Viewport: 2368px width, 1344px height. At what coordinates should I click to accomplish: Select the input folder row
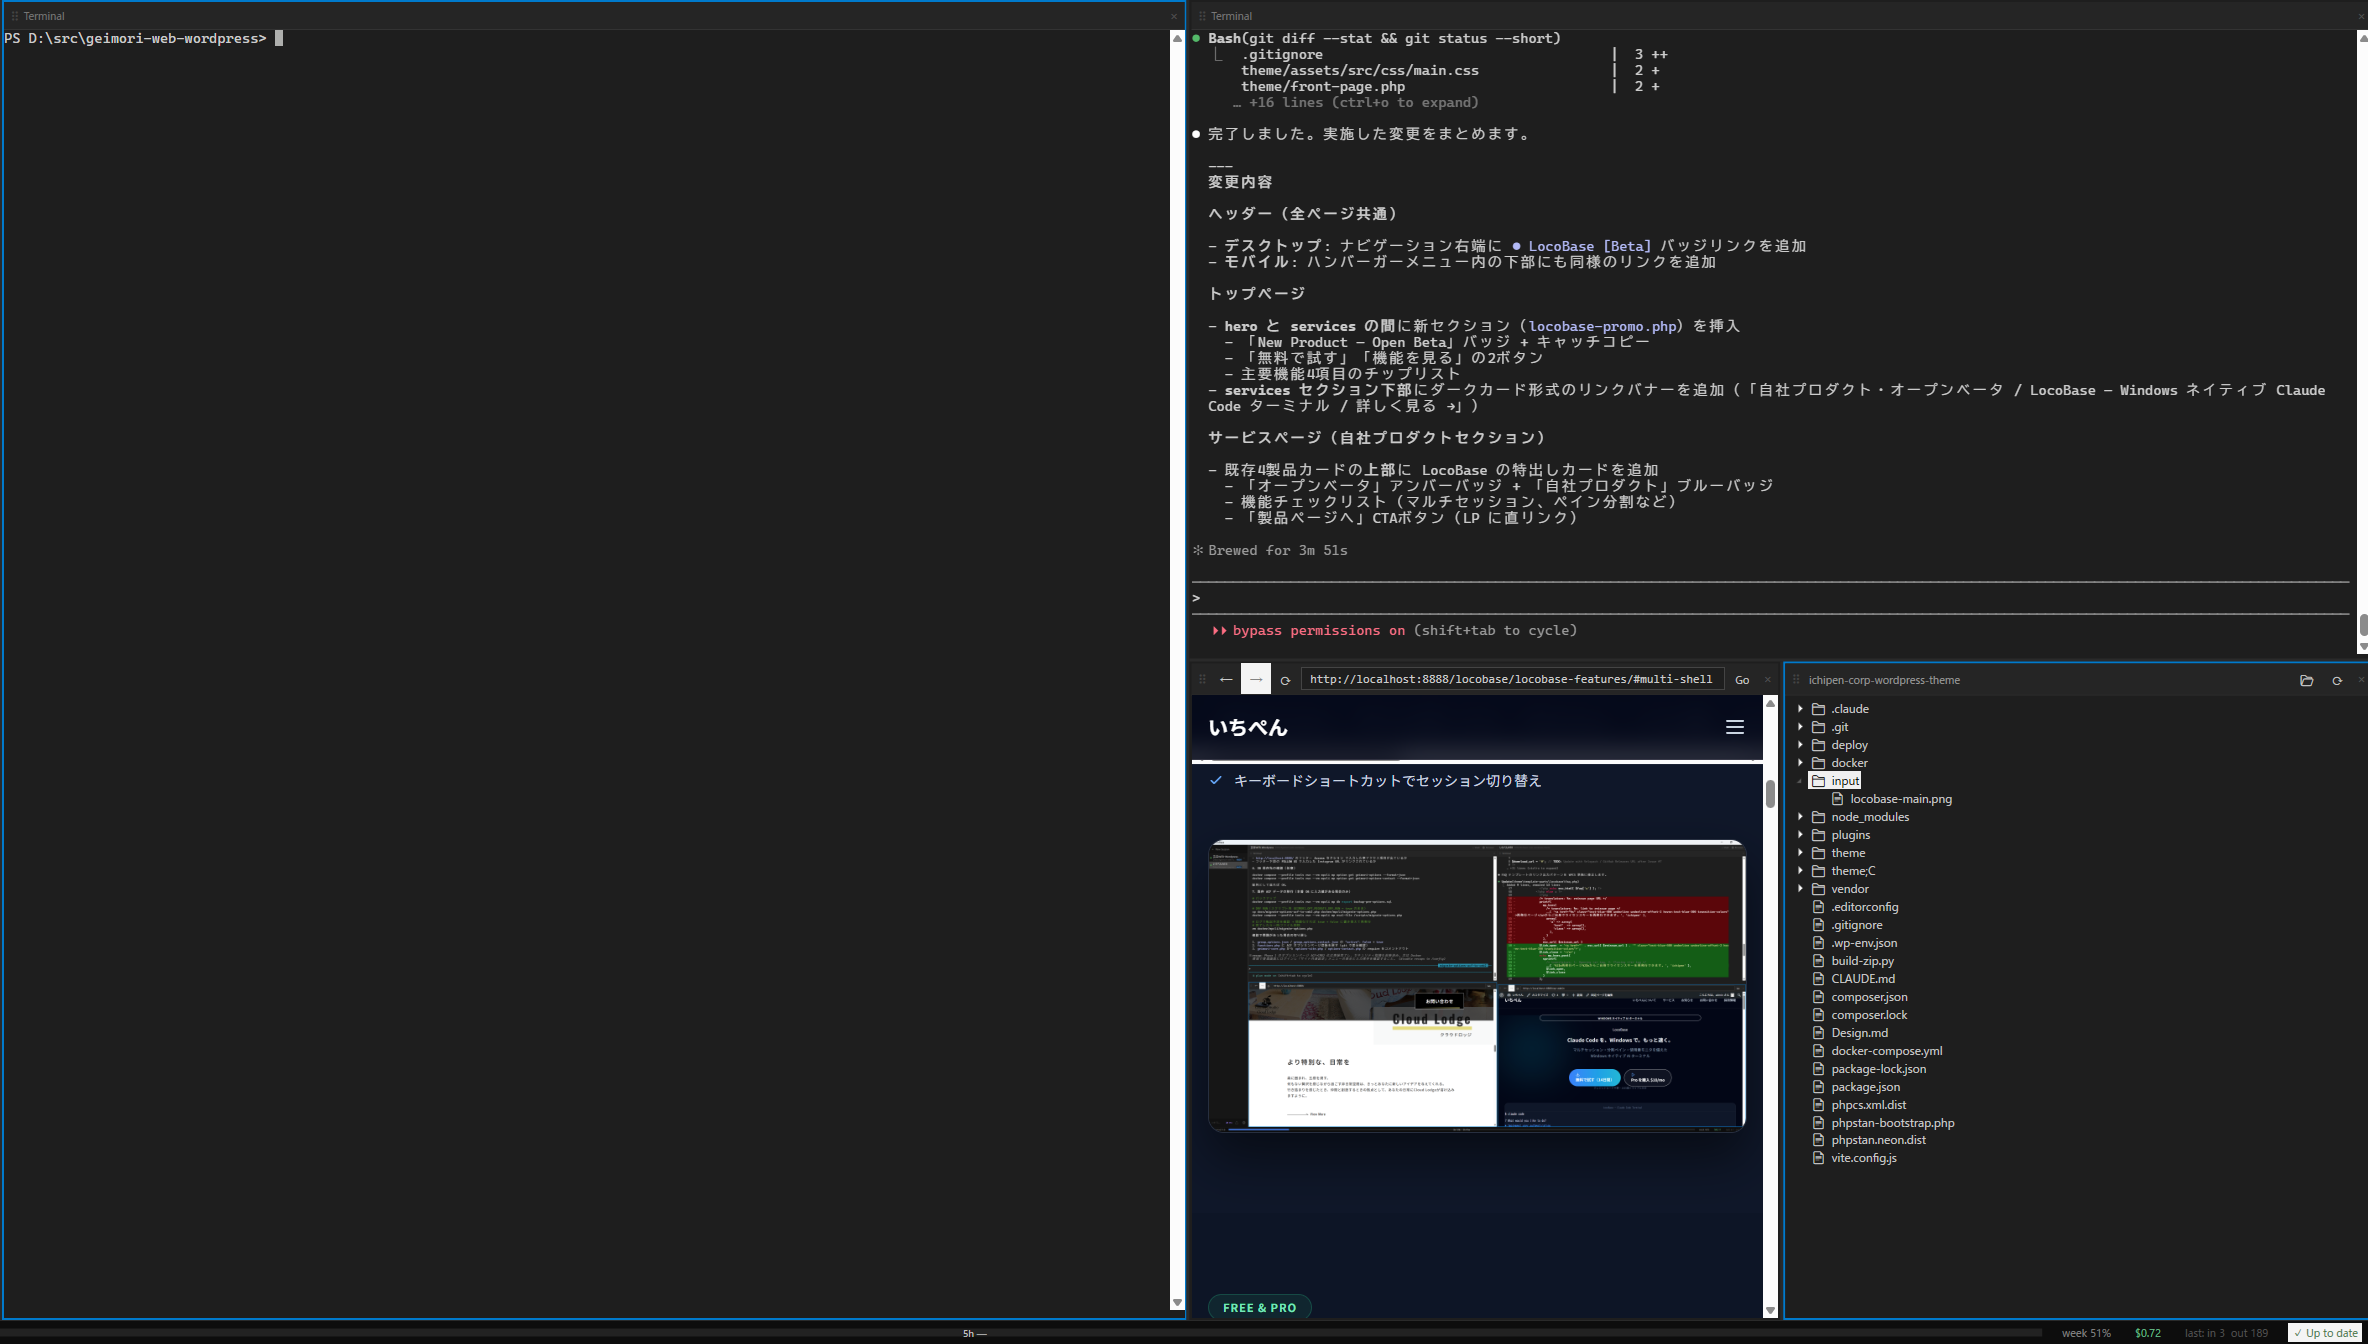coord(1835,781)
